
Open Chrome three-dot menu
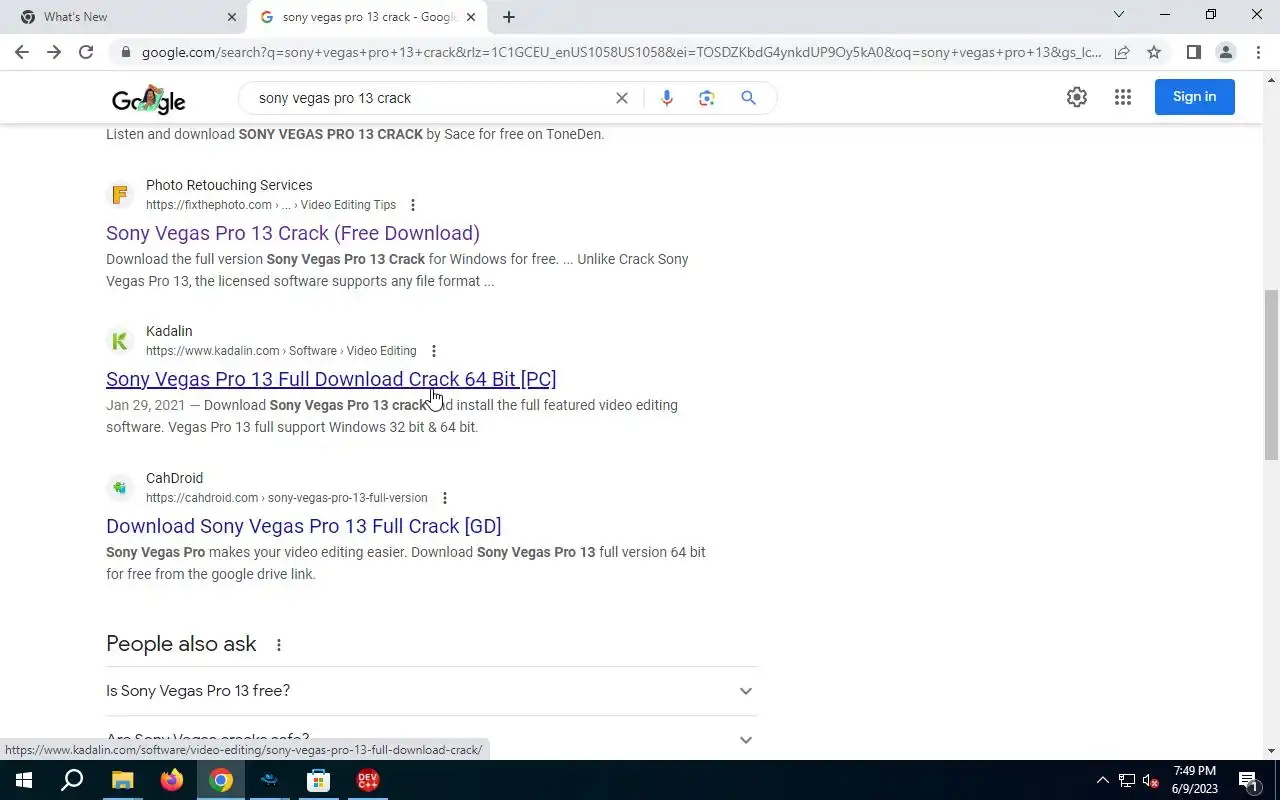tap(1258, 52)
